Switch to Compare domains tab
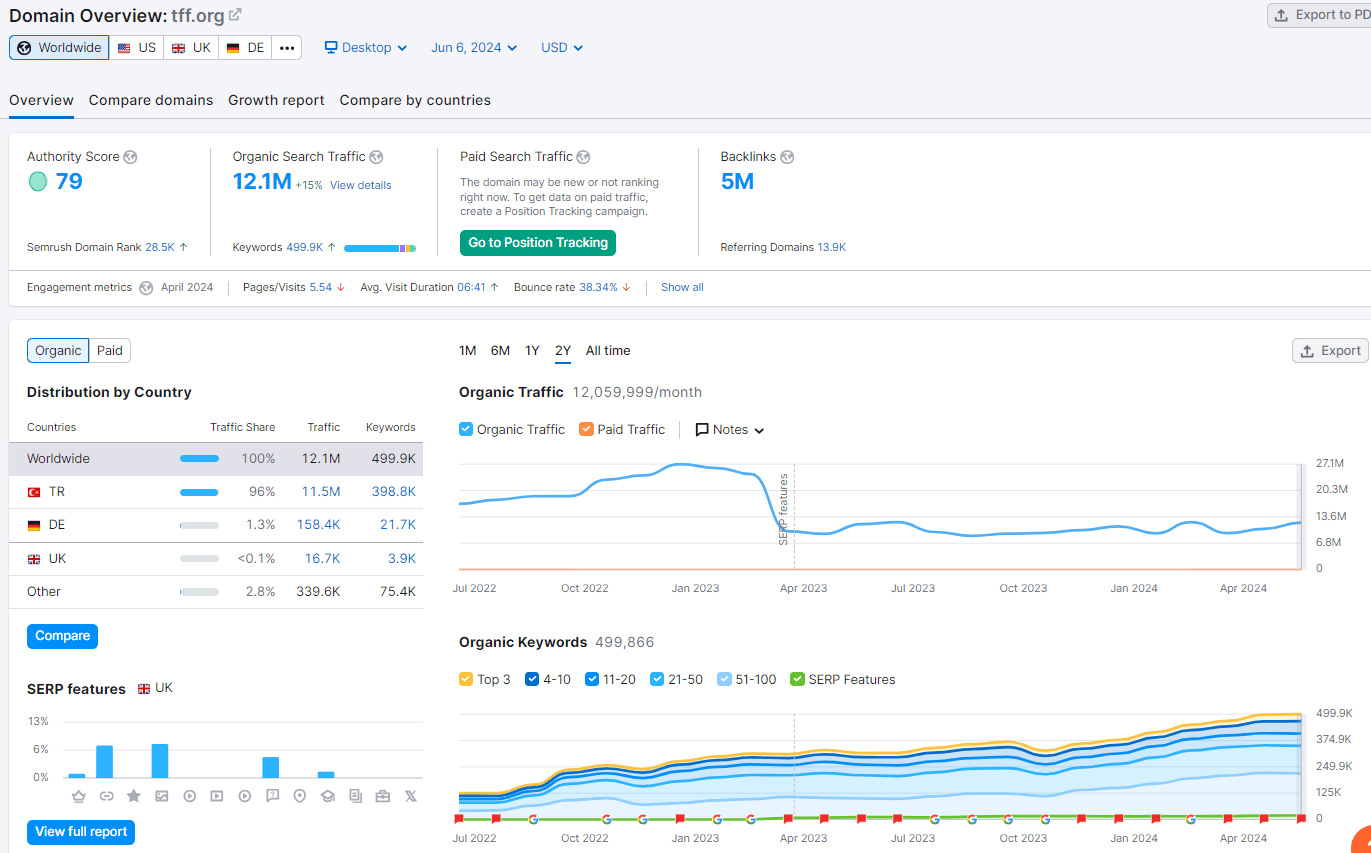The image size is (1371, 853). click(151, 100)
